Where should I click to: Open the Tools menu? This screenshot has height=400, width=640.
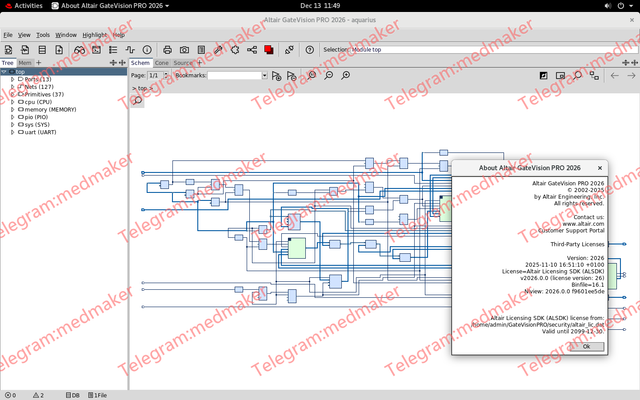(43, 35)
